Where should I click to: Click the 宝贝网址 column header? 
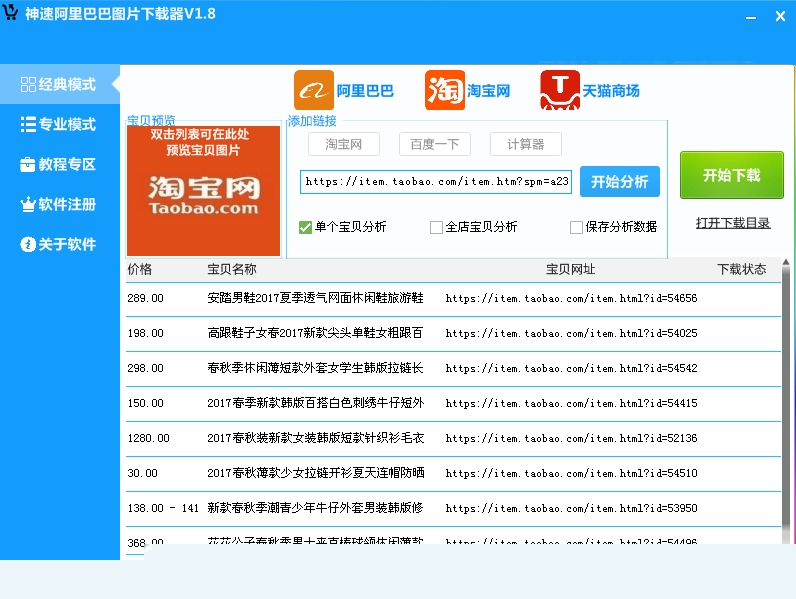coord(570,269)
